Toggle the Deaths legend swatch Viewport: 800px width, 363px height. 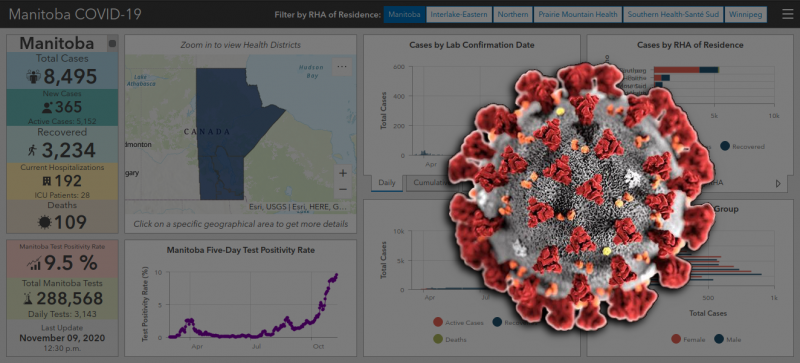click(x=438, y=338)
